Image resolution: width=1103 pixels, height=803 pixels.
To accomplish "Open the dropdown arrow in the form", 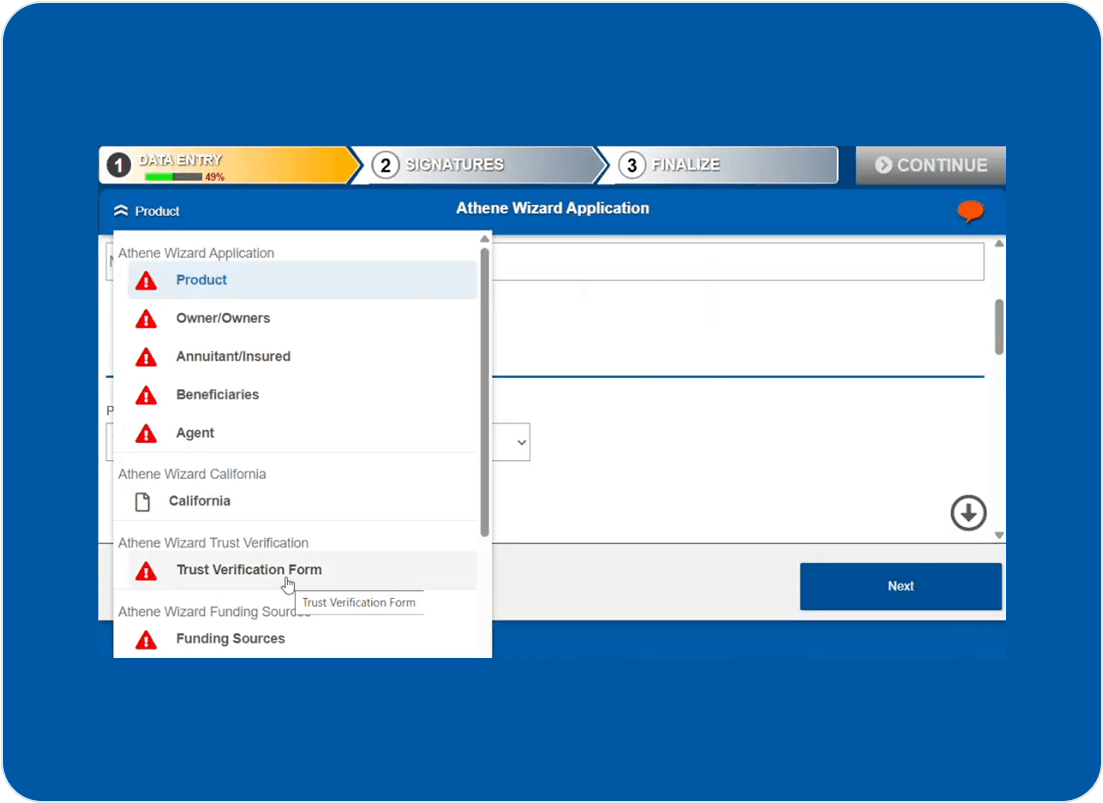I will (x=521, y=442).
